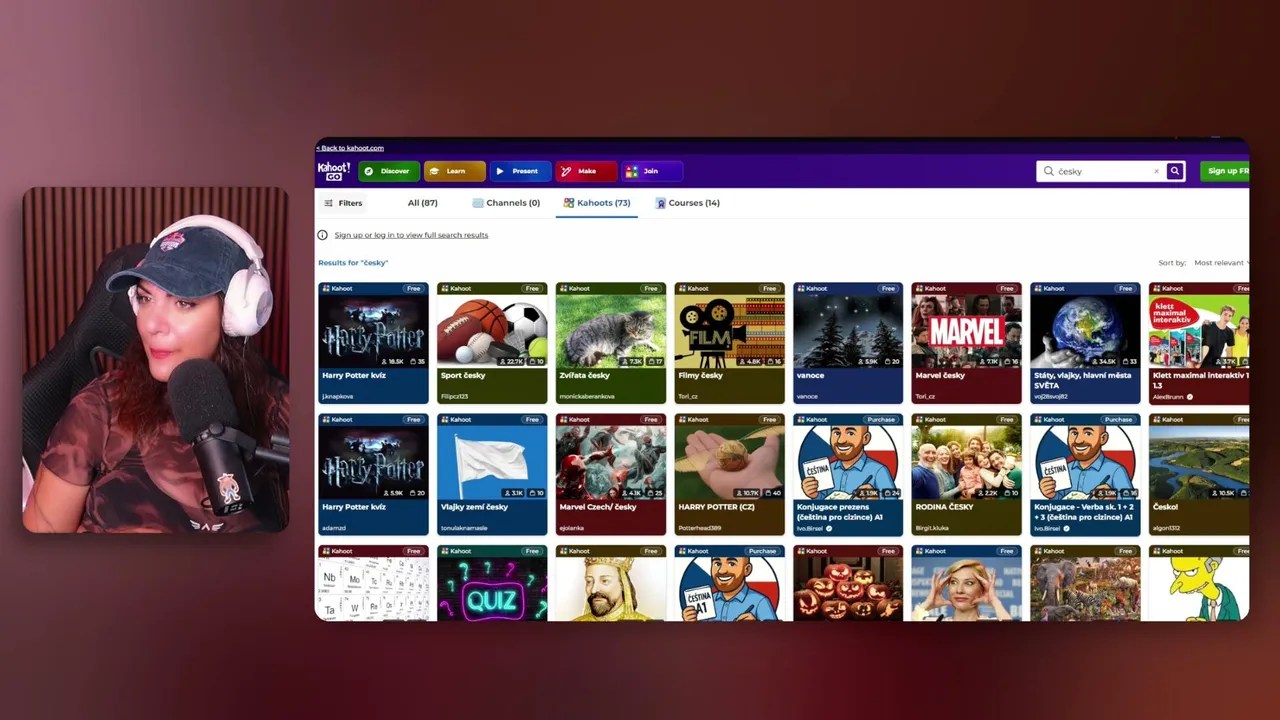
Task: Click the Join button
Action: click(651, 171)
